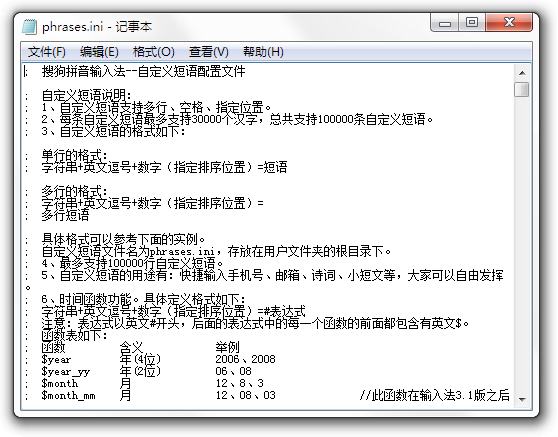Click the window title phrases.ini - 记事本

coord(97,27)
